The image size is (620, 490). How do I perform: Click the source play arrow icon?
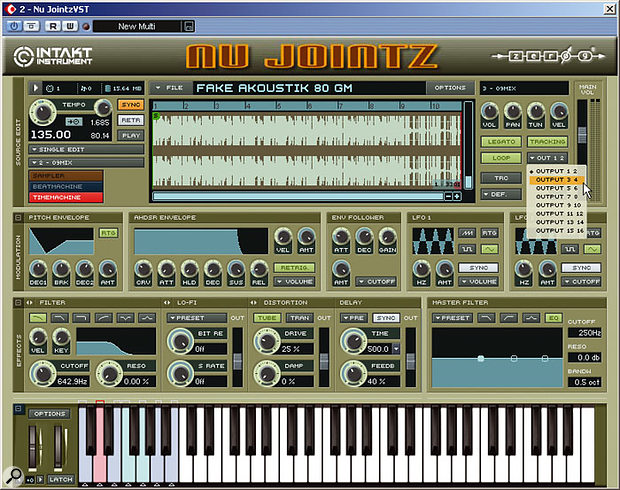coord(35,88)
